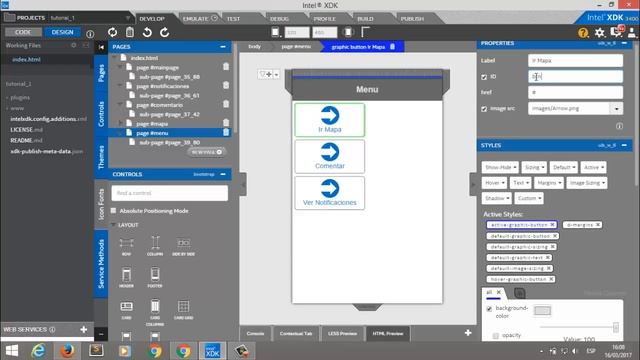
Task: Open the Sizing styles dropdown
Action: point(534,167)
